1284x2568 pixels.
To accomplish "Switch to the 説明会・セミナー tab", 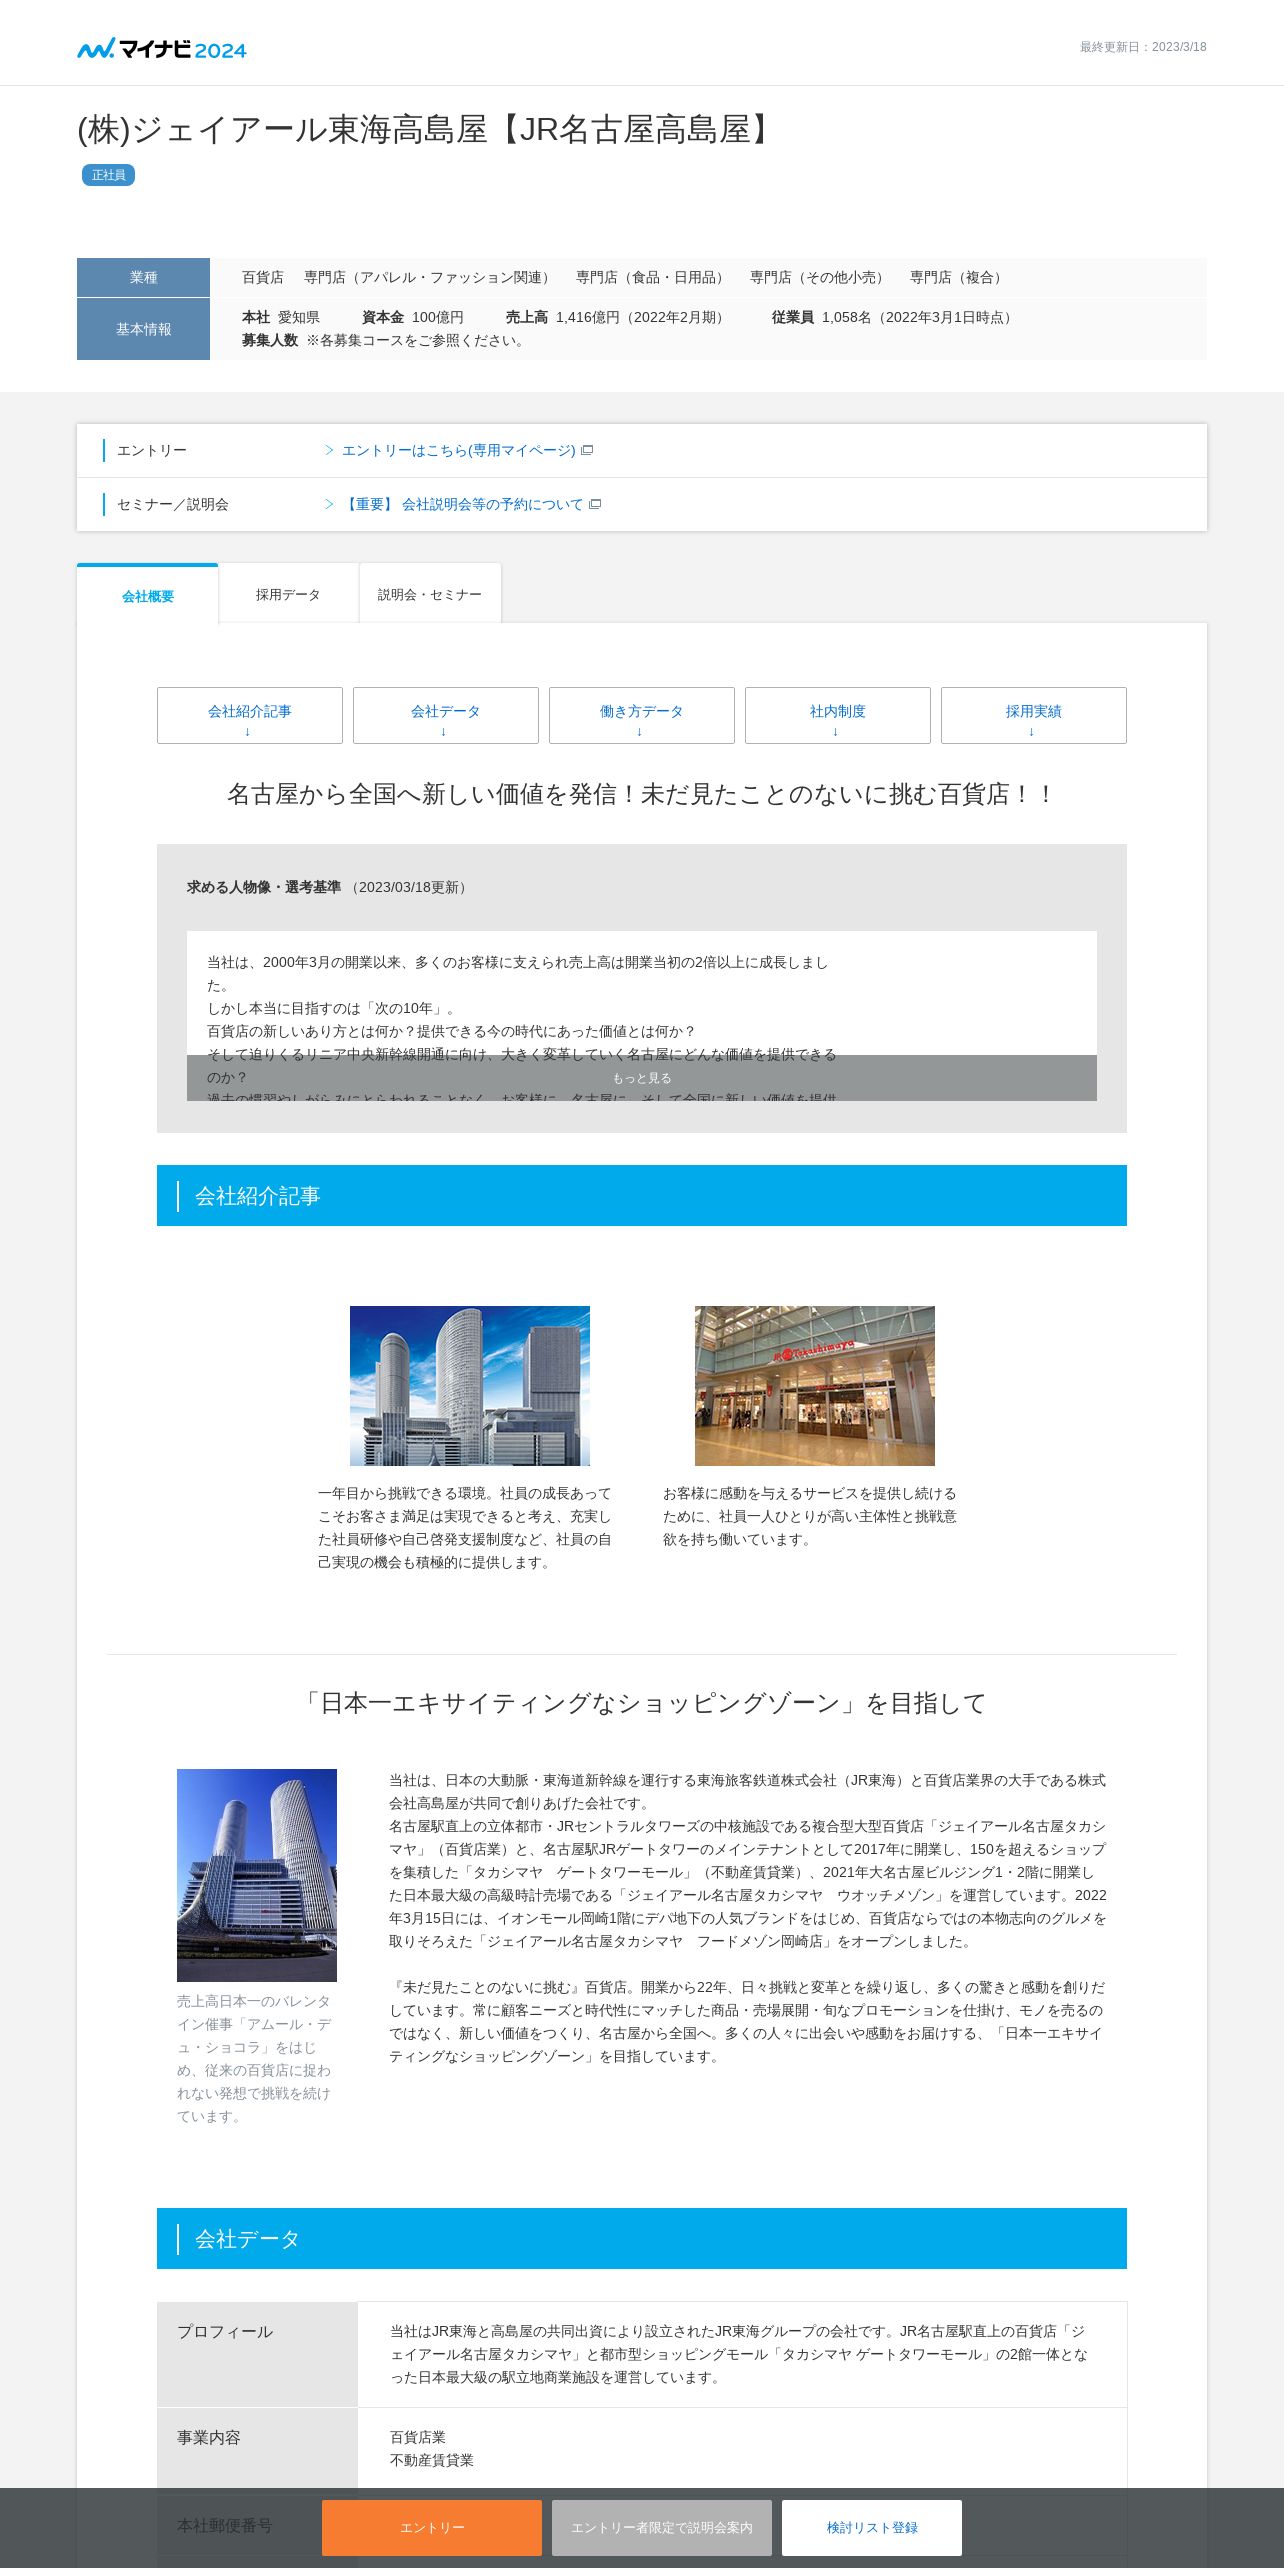I will [x=430, y=594].
